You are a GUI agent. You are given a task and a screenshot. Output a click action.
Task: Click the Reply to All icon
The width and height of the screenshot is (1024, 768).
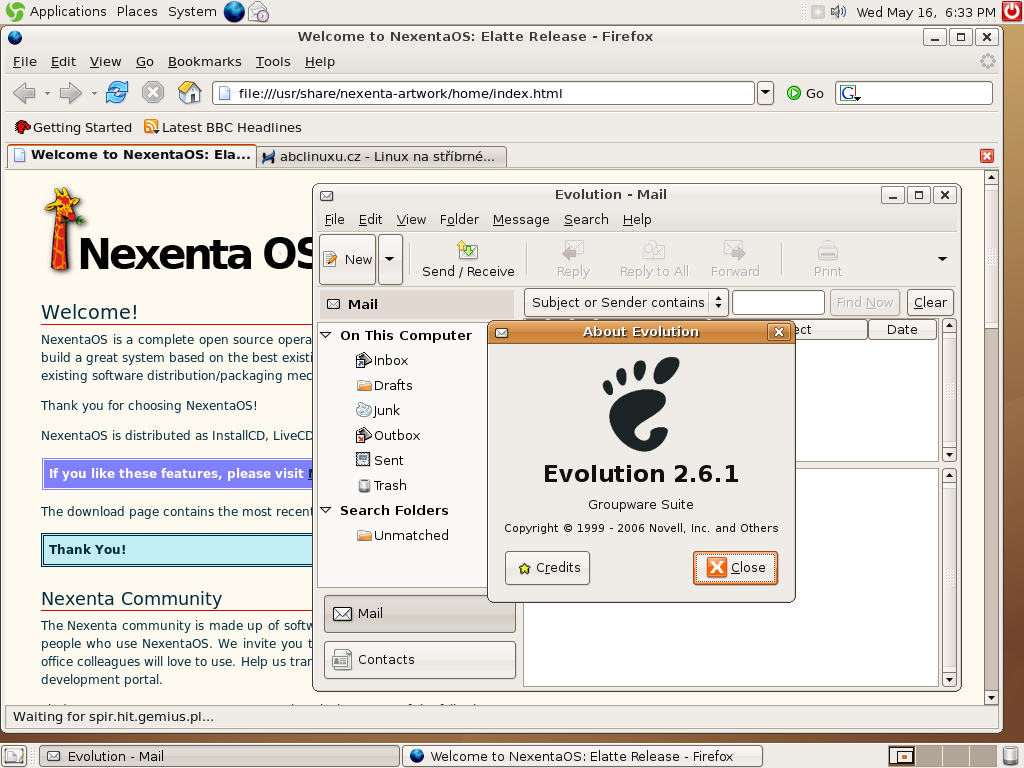(x=654, y=251)
